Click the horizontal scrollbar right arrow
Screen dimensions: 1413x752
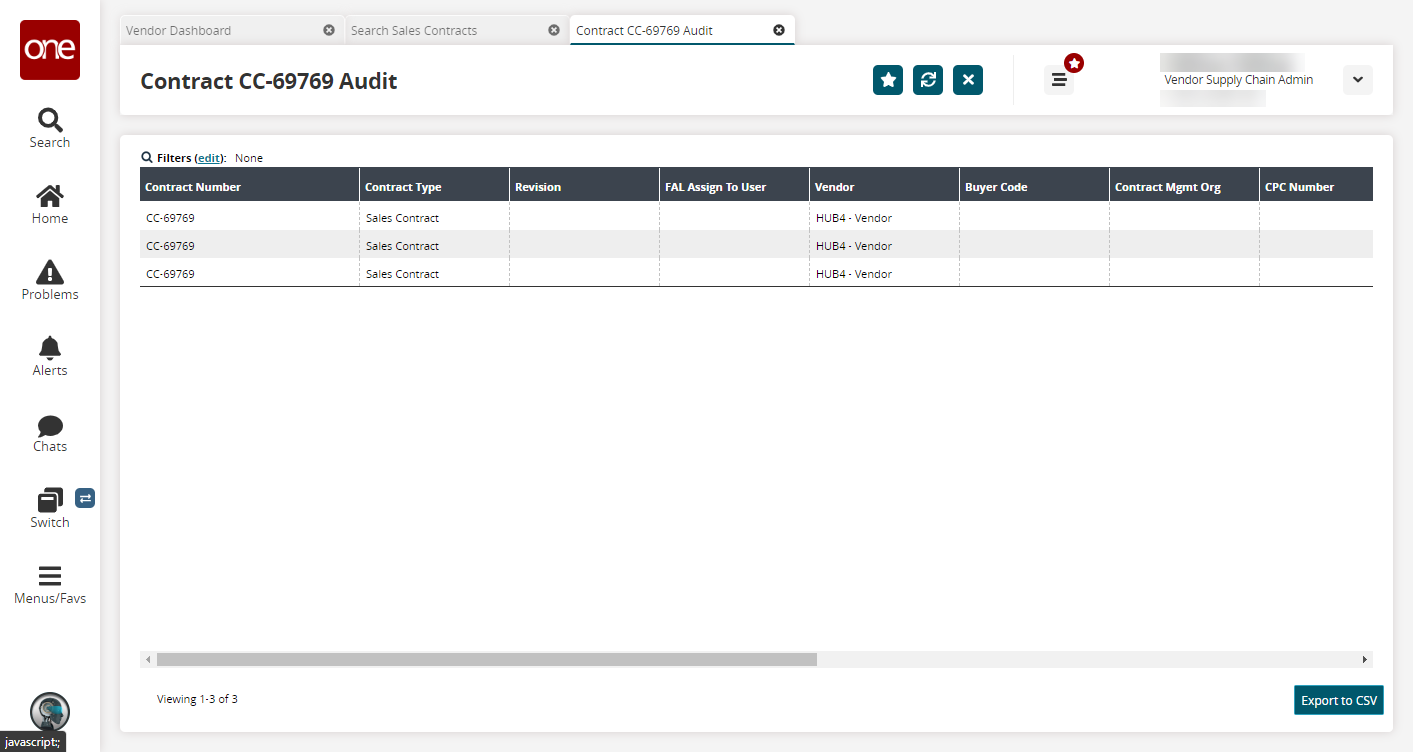point(1364,660)
